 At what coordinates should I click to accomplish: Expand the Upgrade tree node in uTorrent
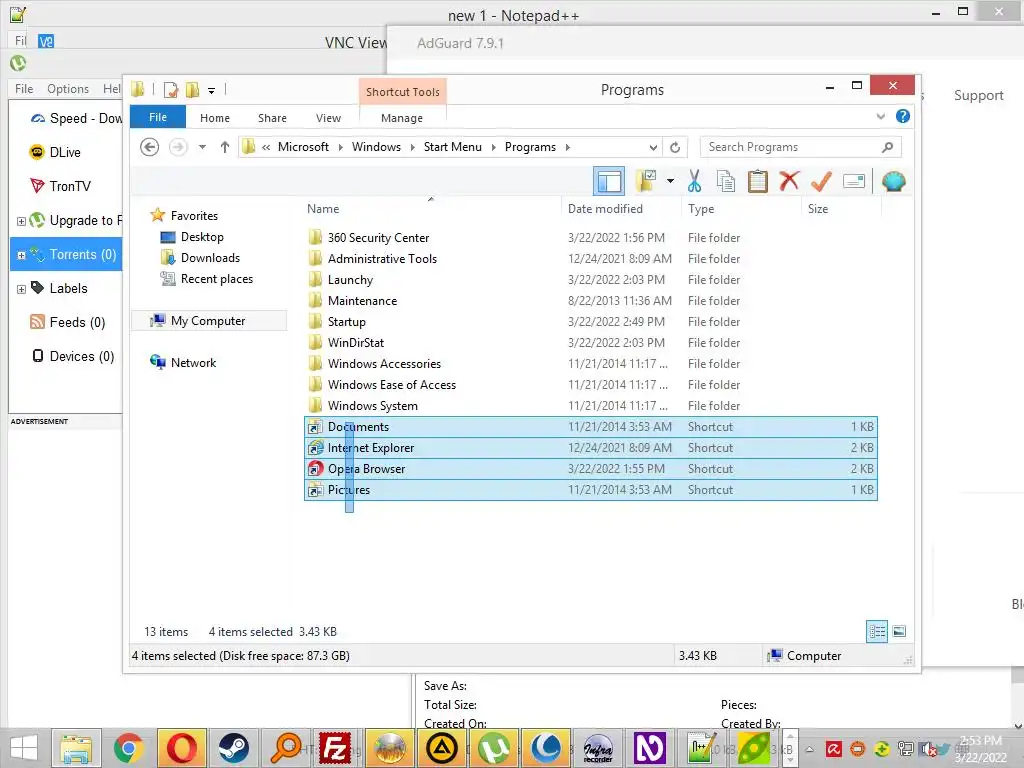tap(21, 221)
